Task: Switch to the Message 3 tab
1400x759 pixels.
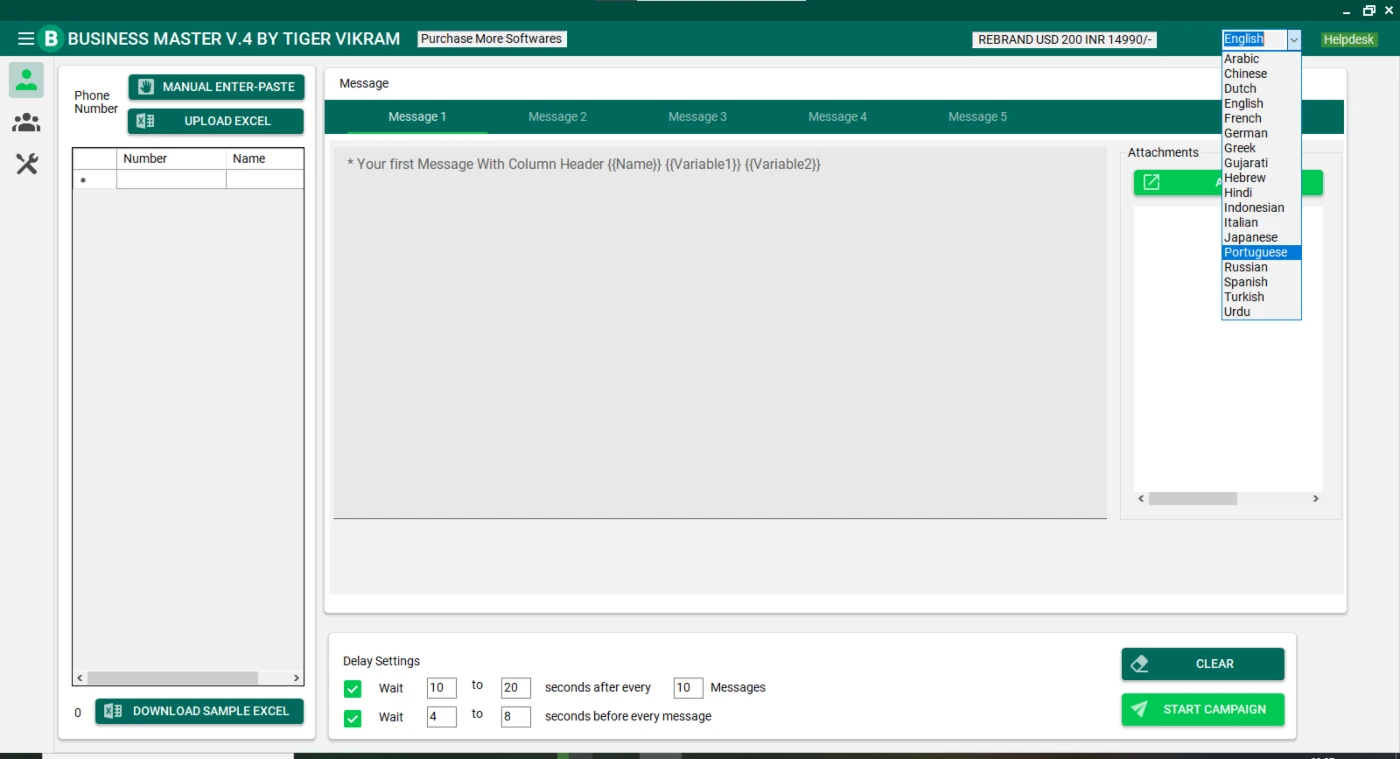Action: tap(697, 117)
